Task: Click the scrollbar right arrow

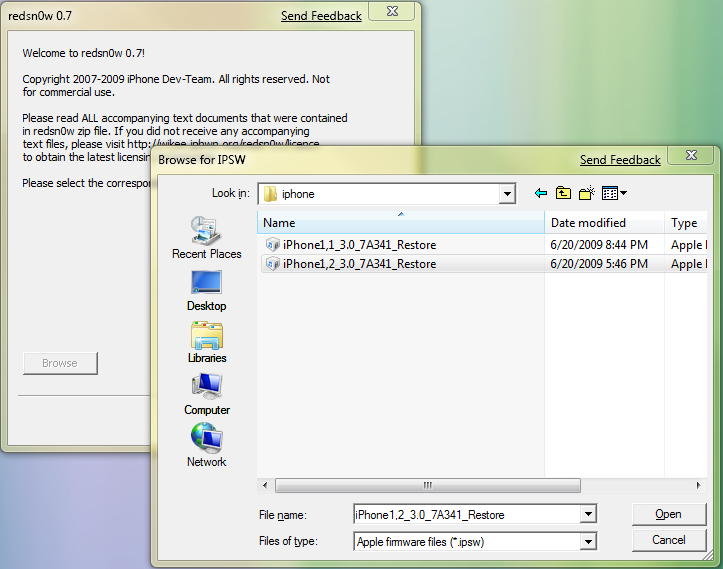Action: (699, 486)
